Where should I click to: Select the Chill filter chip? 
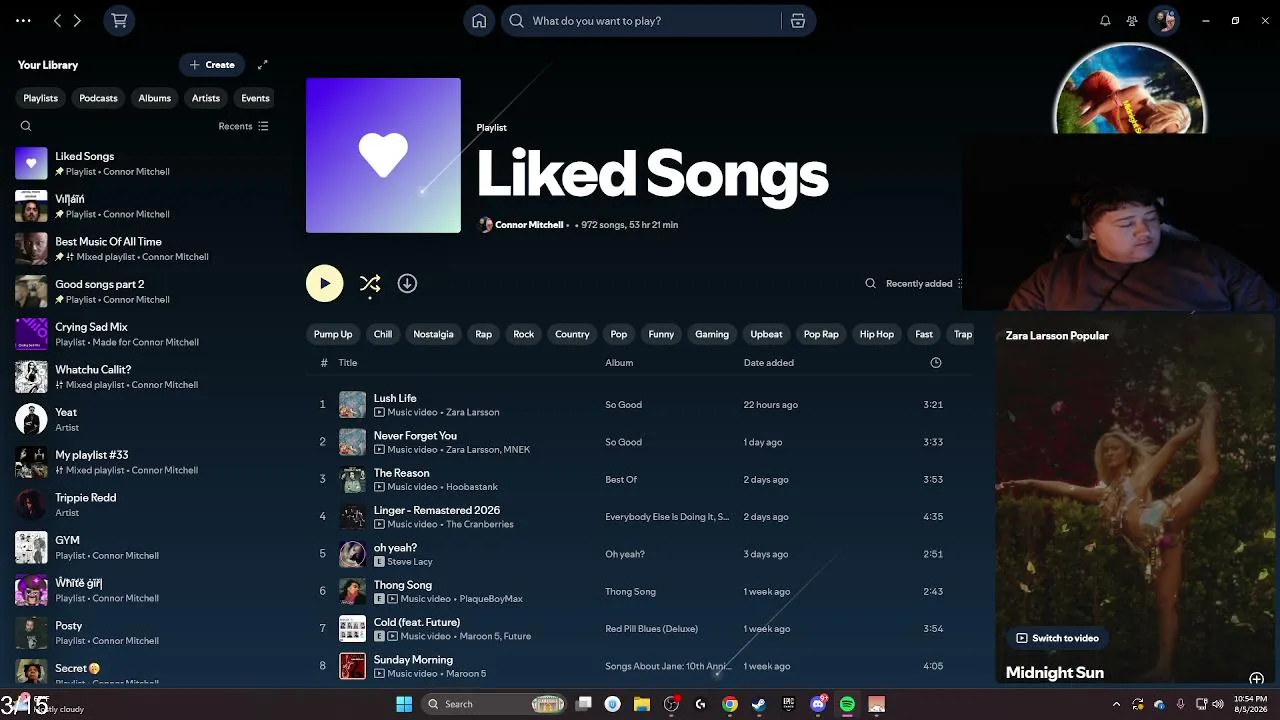point(383,334)
